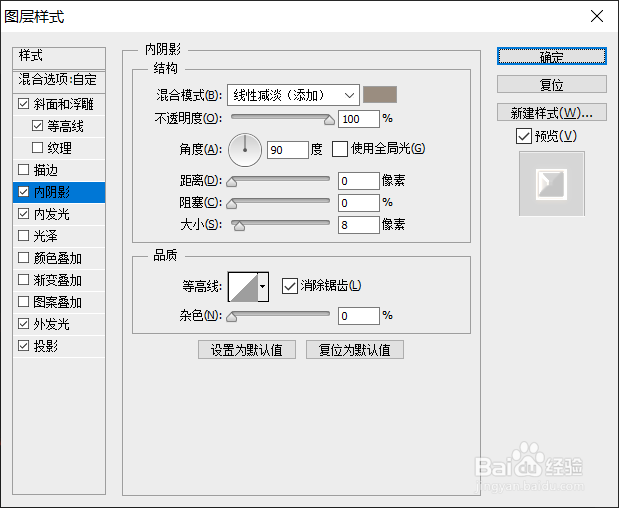Click the 大小 slider handle

point(239,226)
